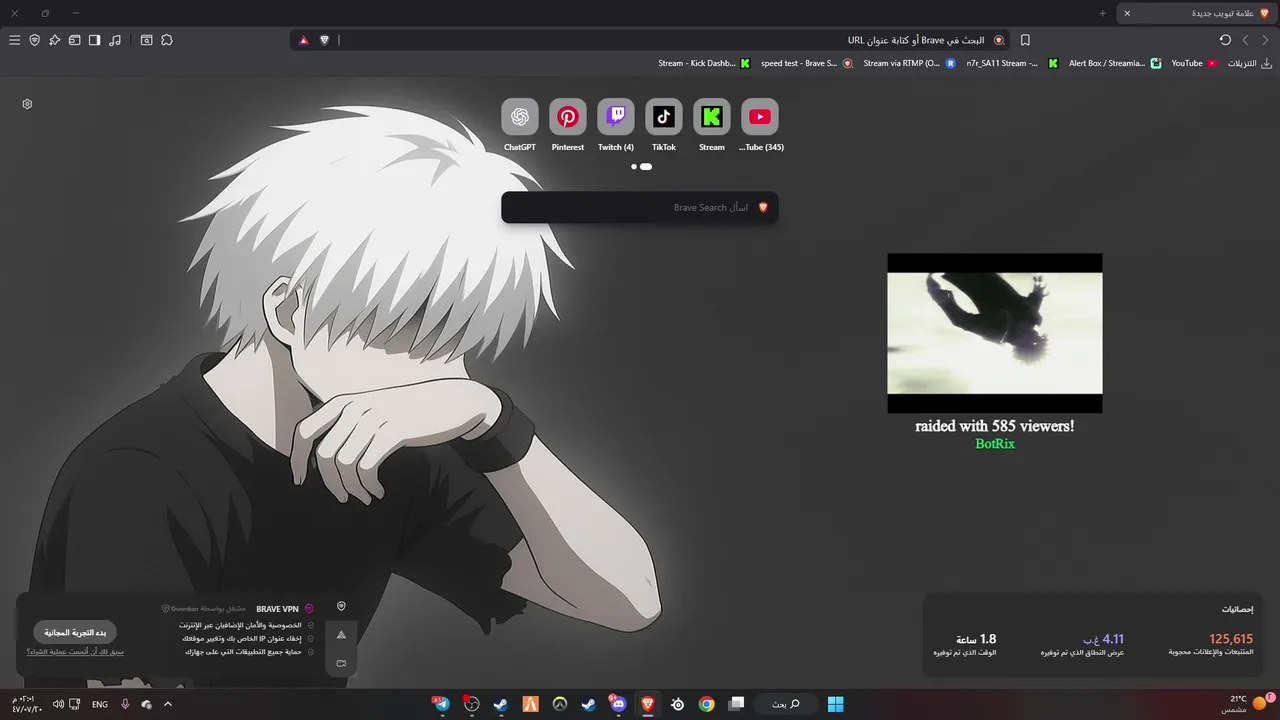This screenshot has width=1280, height=720.
Task: Select the Rewards triangle widget tab icon
Action: click(341, 635)
